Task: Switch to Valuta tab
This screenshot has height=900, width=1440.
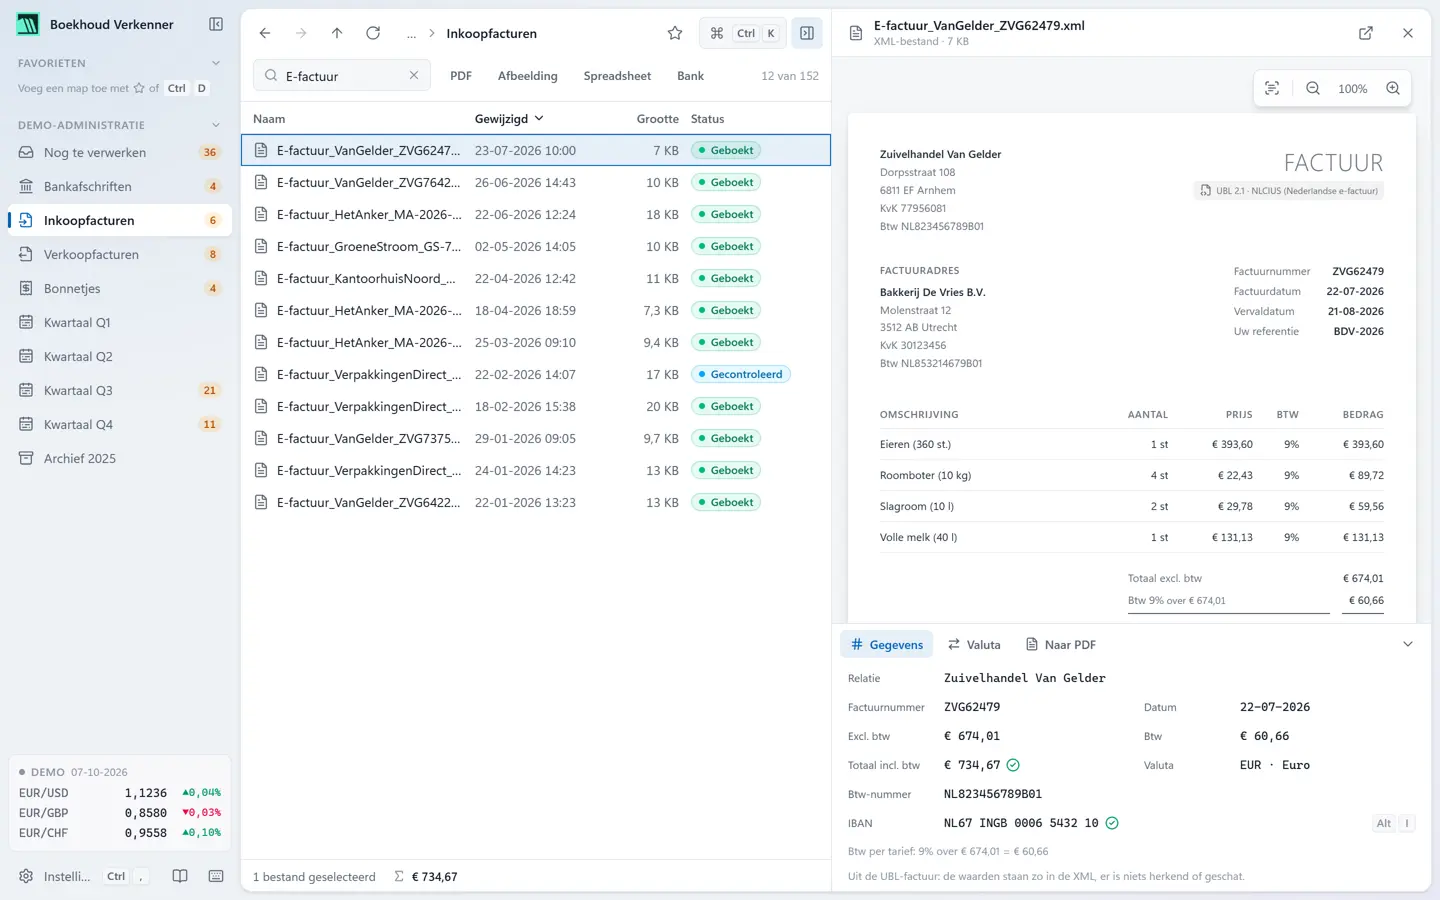Action: pyautogui.click(x=974, y=644)
